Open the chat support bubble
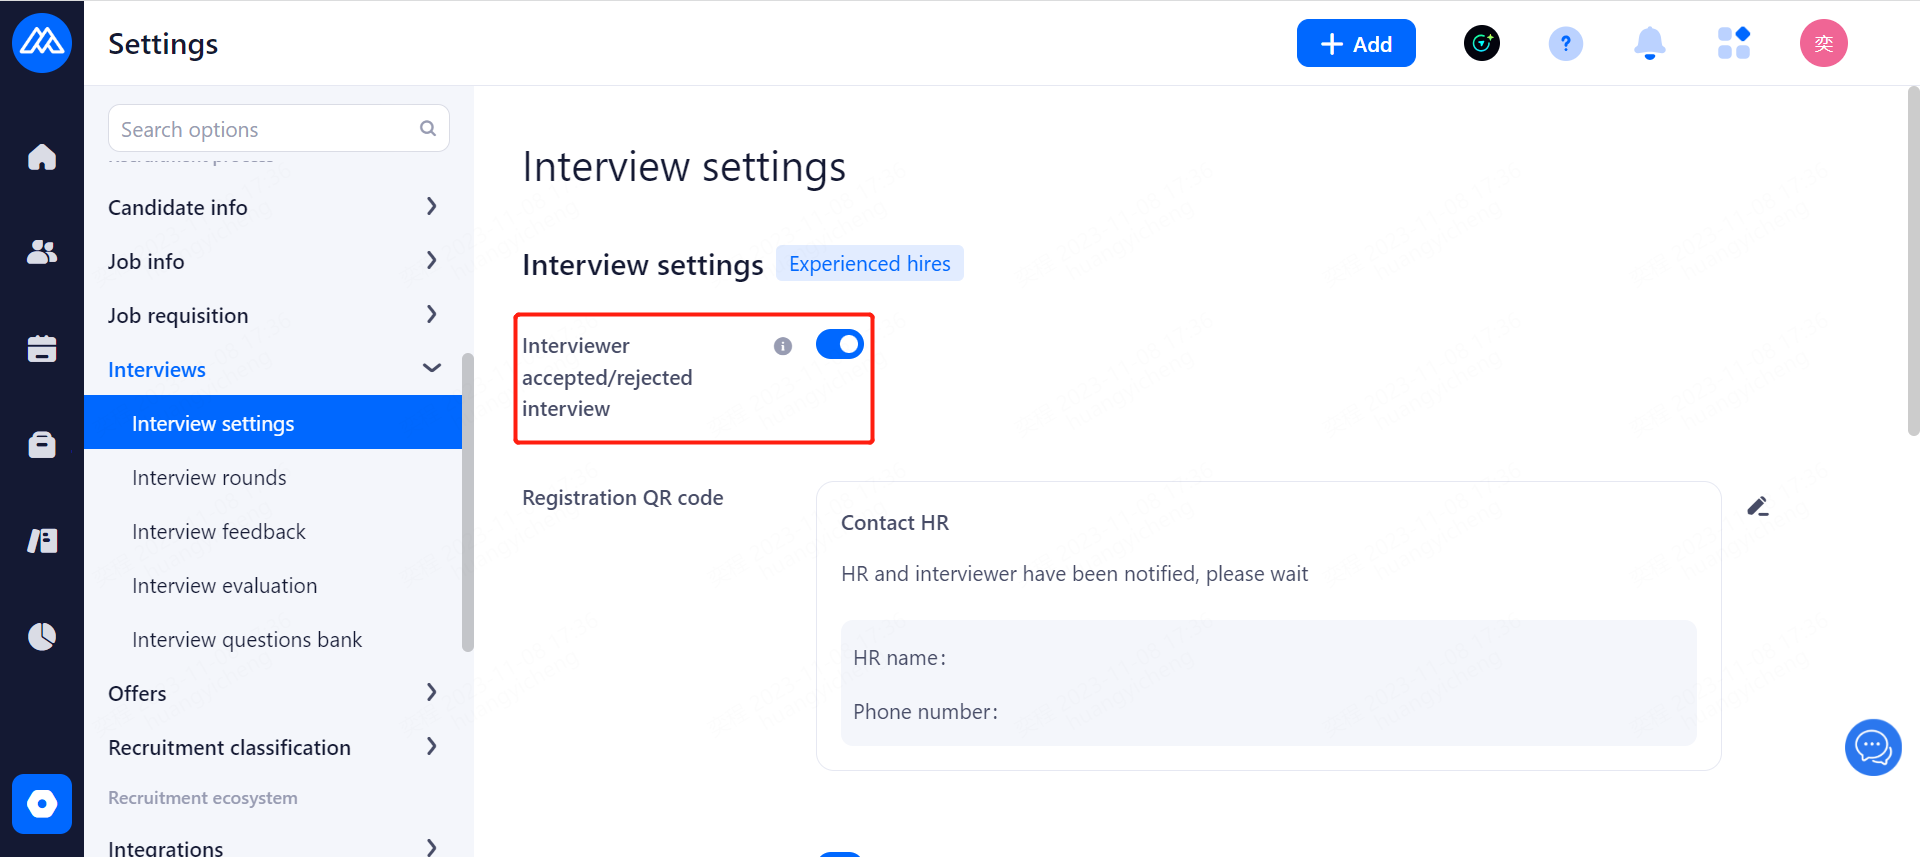Viewport: 1920px width, 857px height. 1872,747
